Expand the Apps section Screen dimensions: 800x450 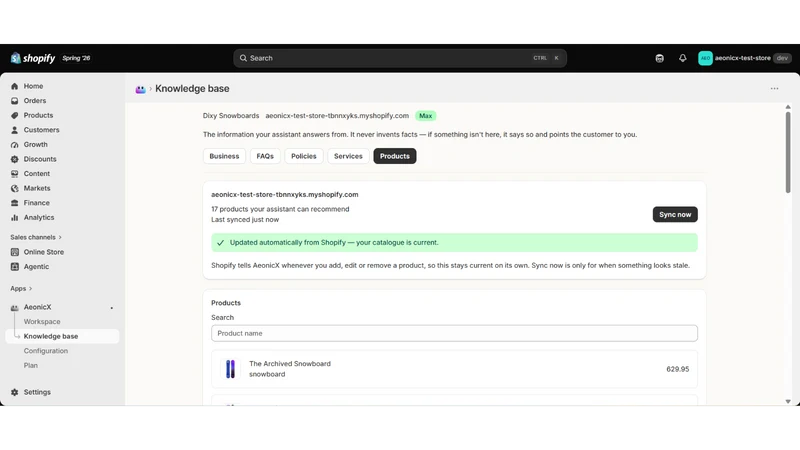(21, 289)
